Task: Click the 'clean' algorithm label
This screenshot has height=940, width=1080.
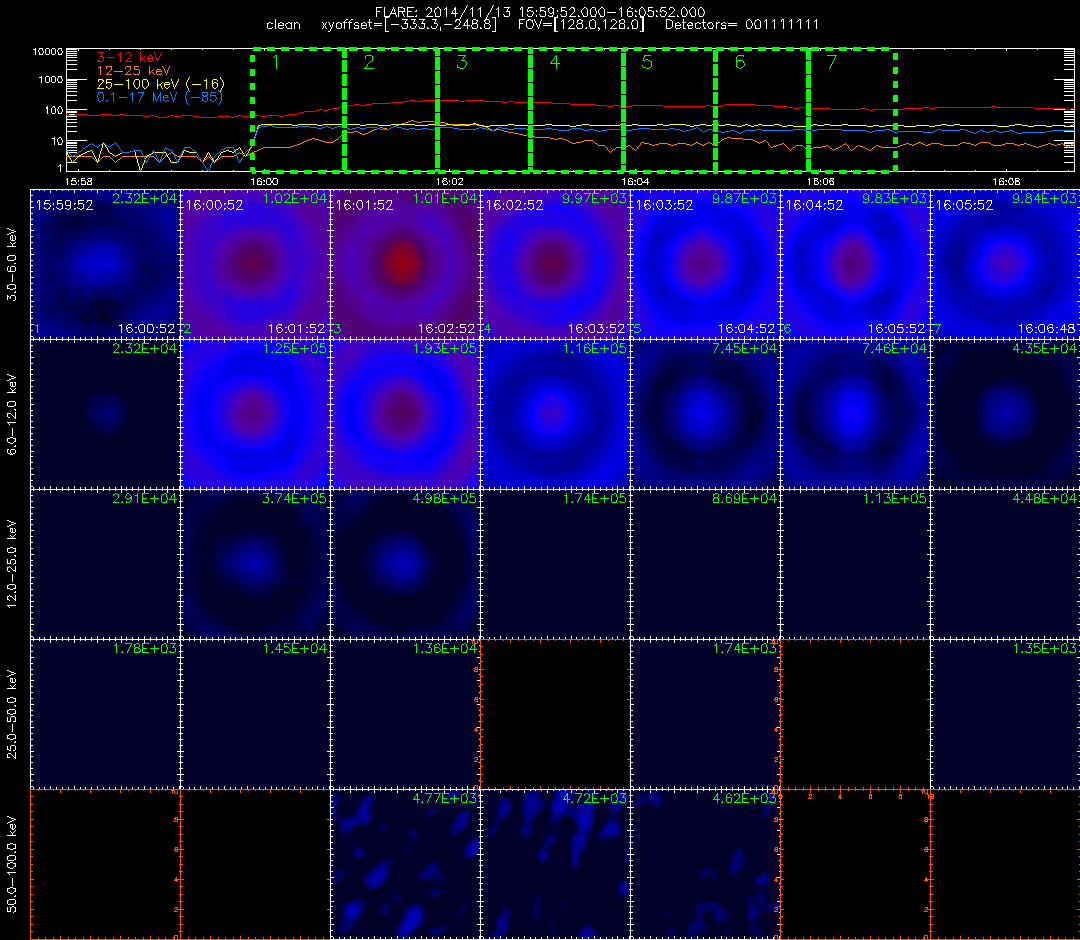Action: [x=283, y=25]
